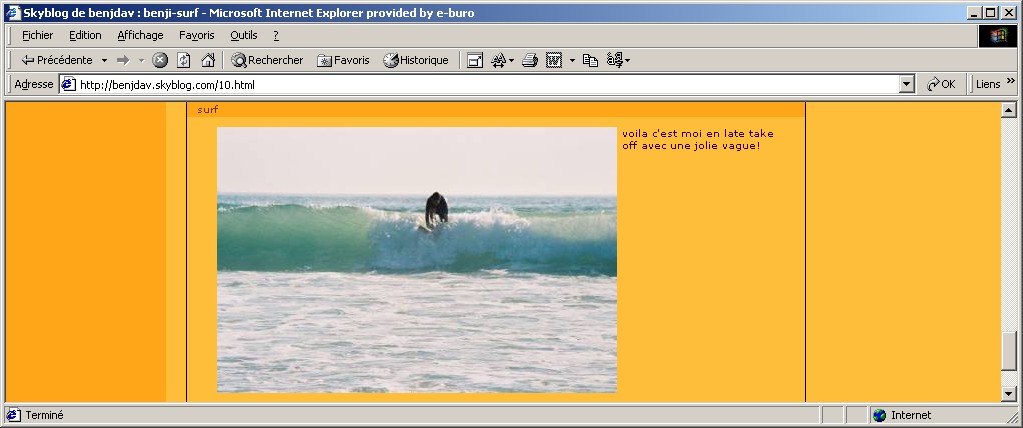Print the page with the printer icon
Viewport: 1023px width, 428px height.
pyautogui.click(x=530, y=60)
